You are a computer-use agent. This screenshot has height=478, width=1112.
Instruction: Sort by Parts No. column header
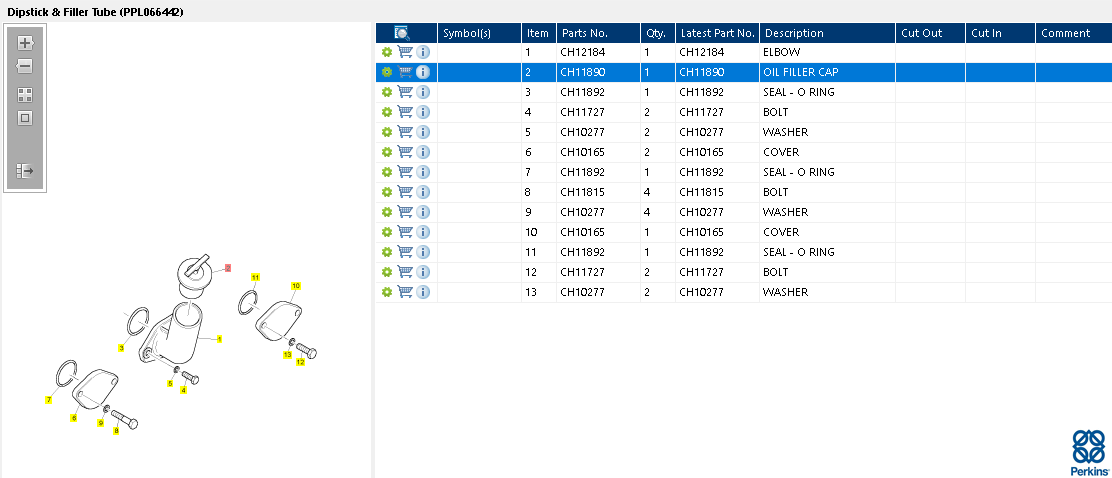point(599,33)
